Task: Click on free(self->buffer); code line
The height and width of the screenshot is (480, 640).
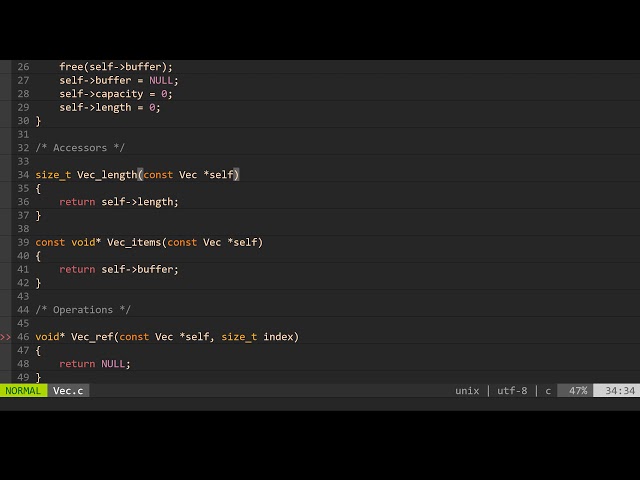Action: coord(116,67)
